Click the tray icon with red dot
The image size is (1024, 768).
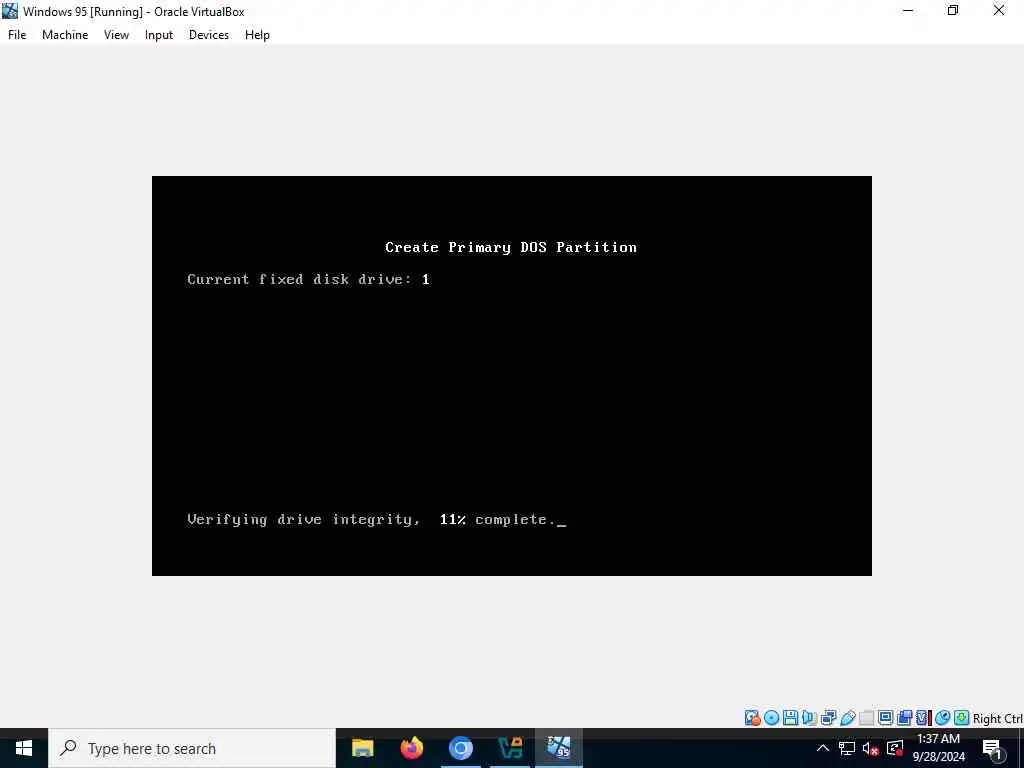point(895,748)
